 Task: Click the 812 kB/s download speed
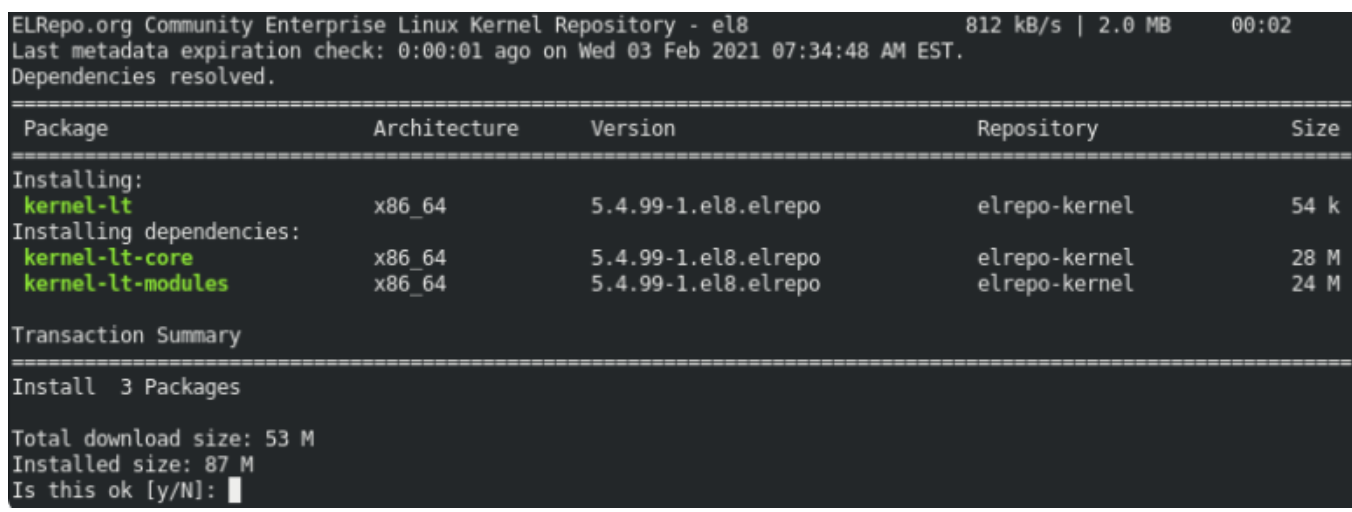pos(1012,25)
